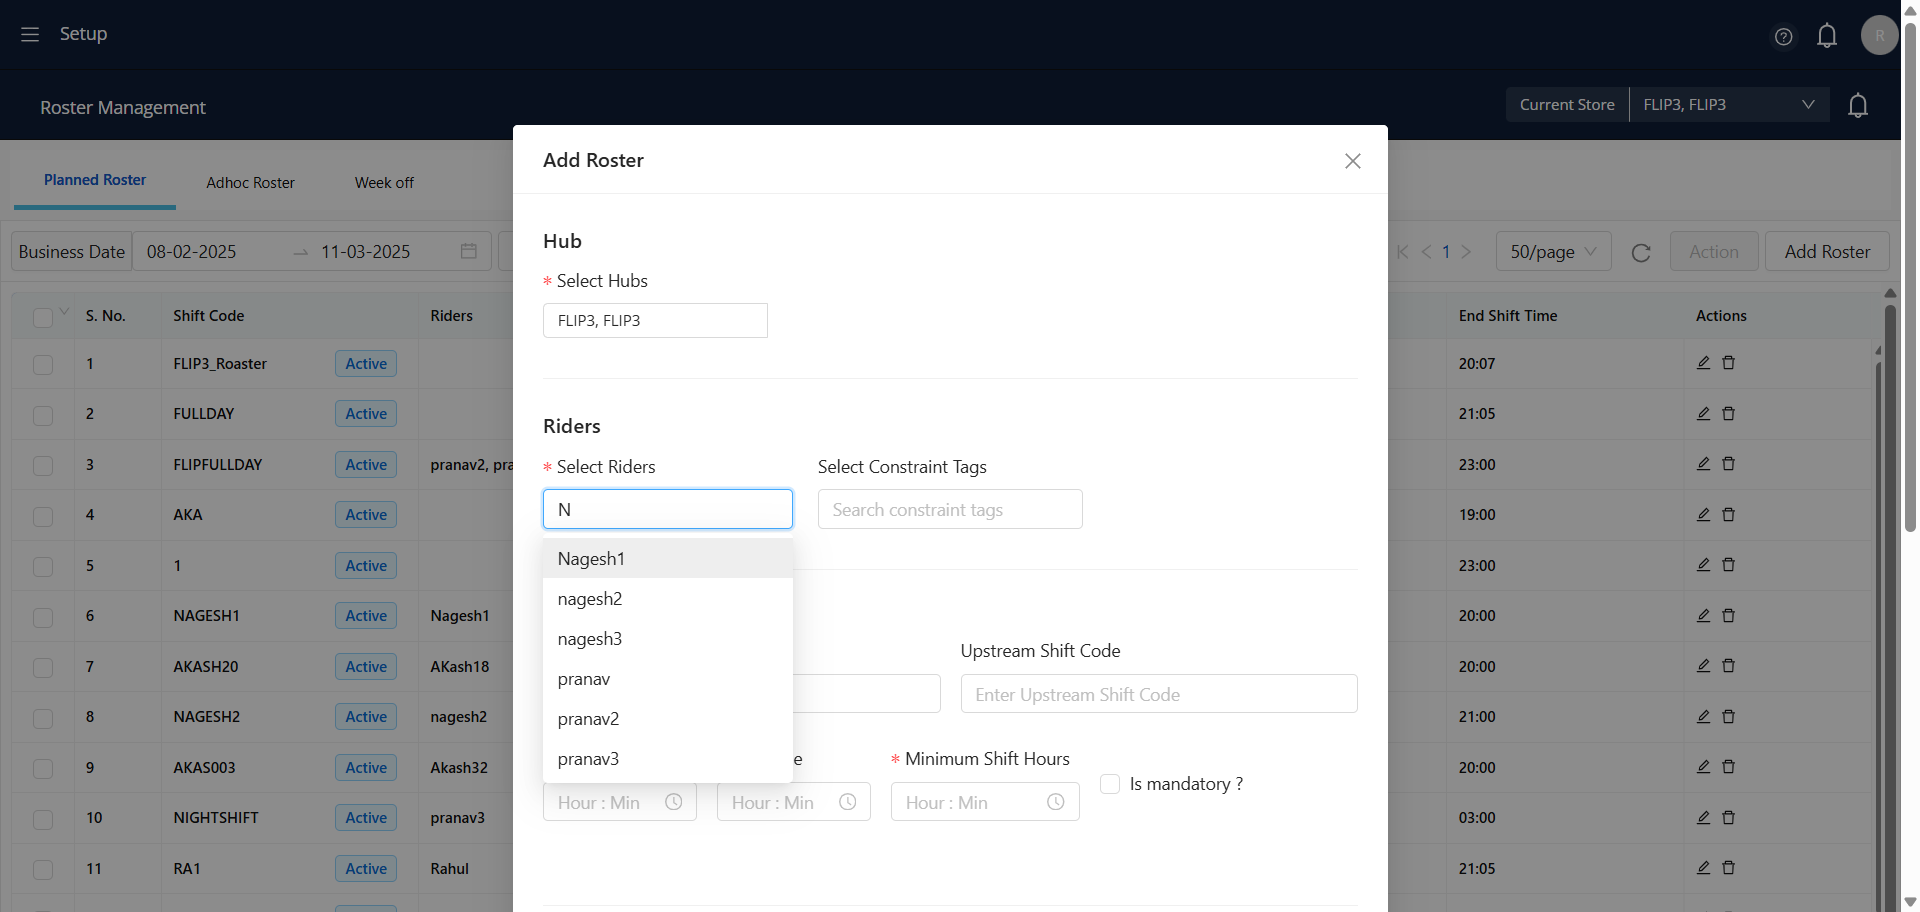Edit the FLIPFULLDAY roster row
The image size is (1920, 912).
pyautogui.click(x=1703, y=464)
